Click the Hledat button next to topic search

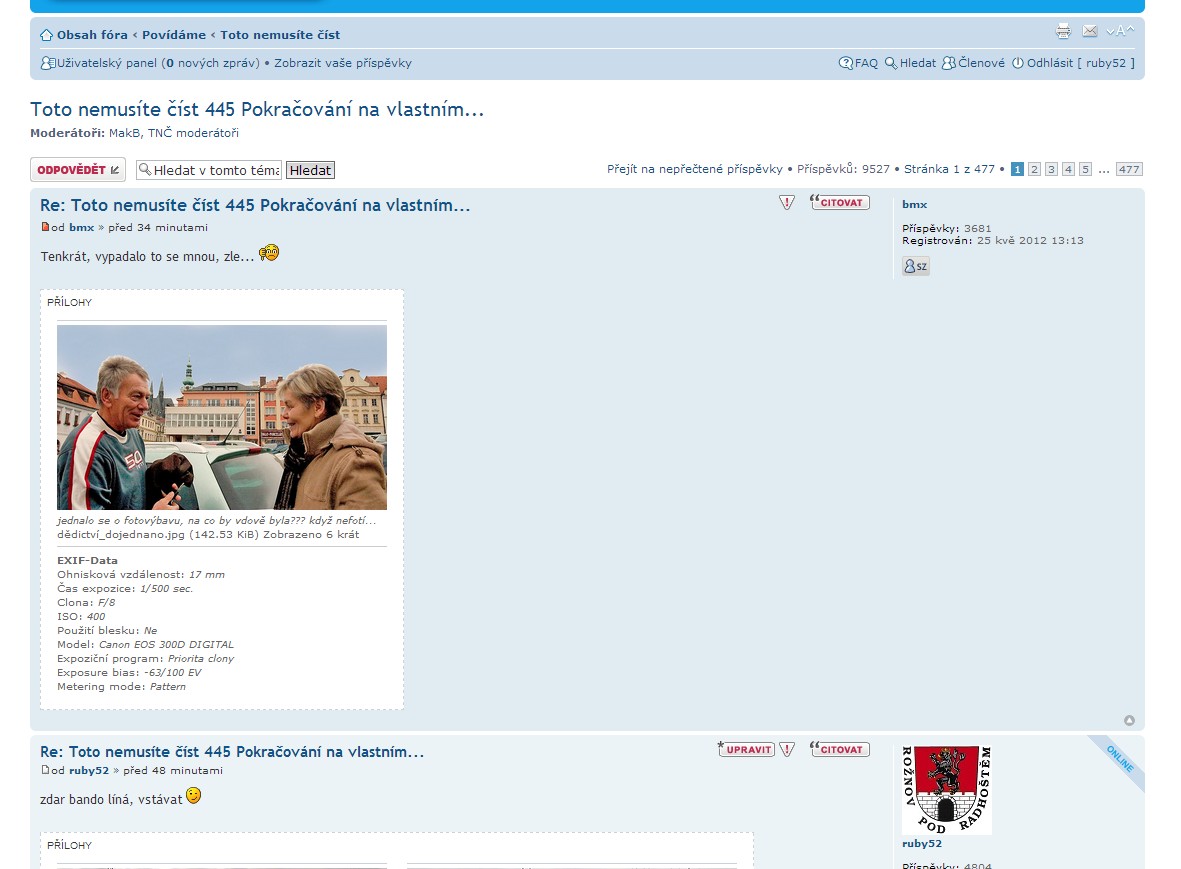[x=310, y=170]
